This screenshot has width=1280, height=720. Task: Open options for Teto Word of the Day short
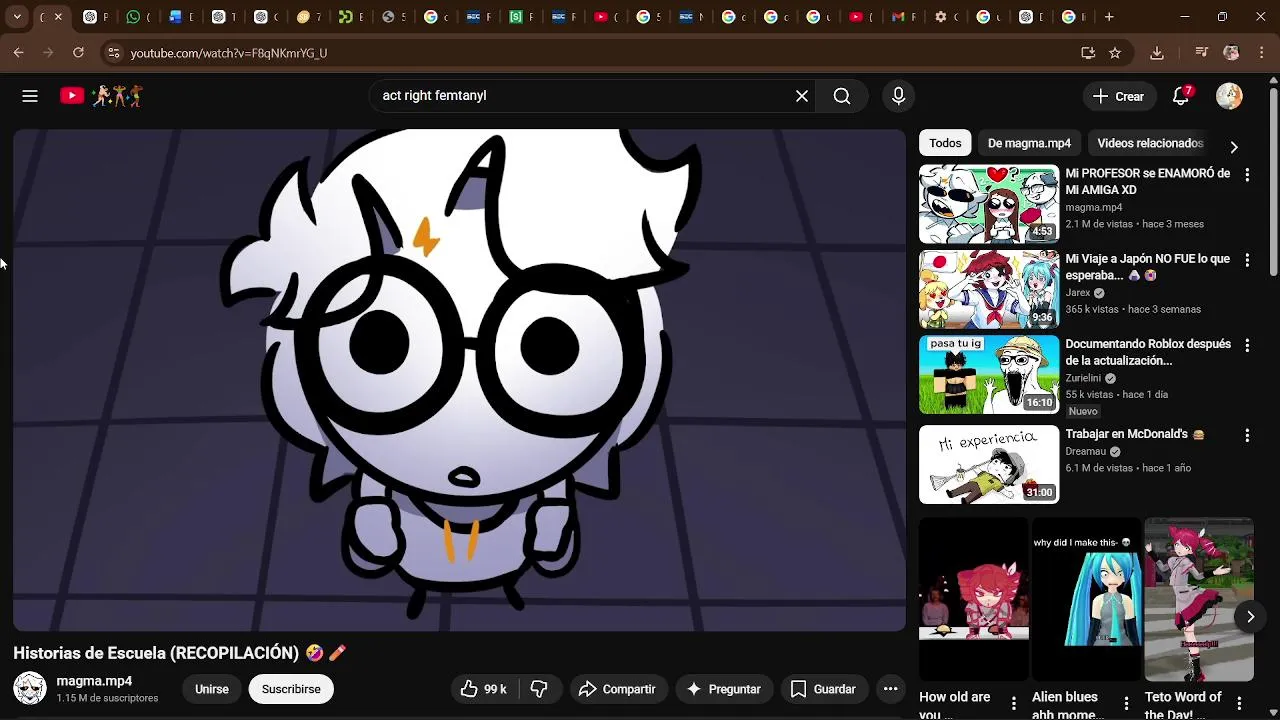[1239, 703]
